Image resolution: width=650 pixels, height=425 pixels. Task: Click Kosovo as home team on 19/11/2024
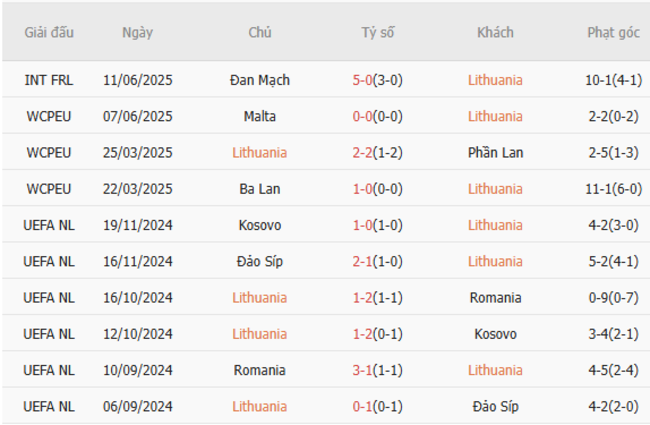point(260,225)
